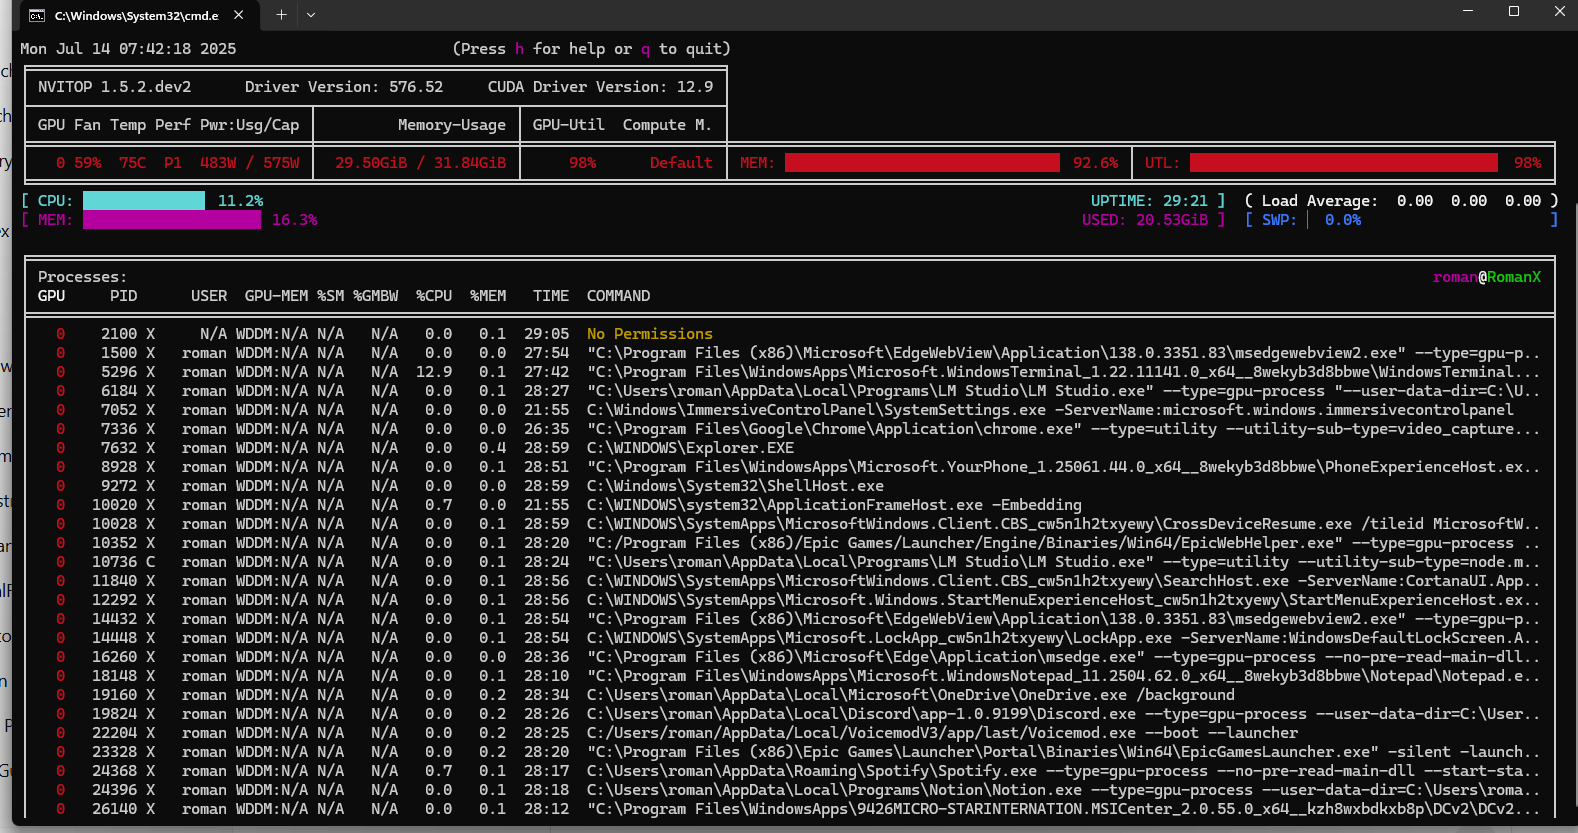The height and width of the screenshot is (833, 1578).
Task: Click 'CUDA Driver Version: 12.9'
Action: pyautogui.click(x=600, y=87)
